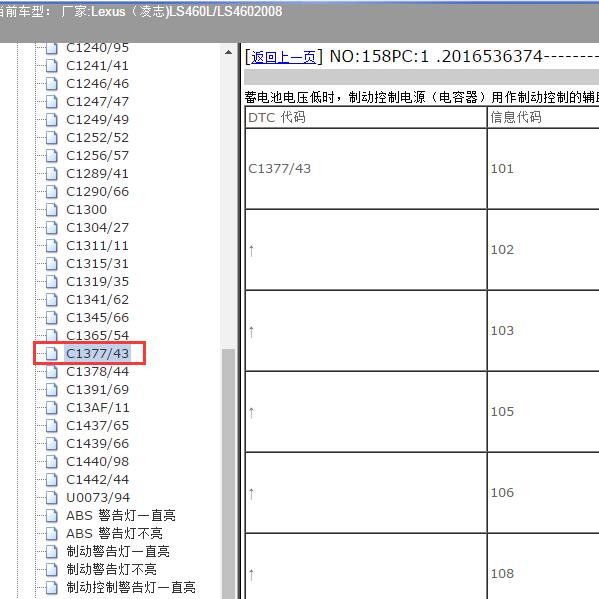Select DTC entry C1341/62
The height and width of the screenshot is (599, 599).
click(x=97, y=300)
